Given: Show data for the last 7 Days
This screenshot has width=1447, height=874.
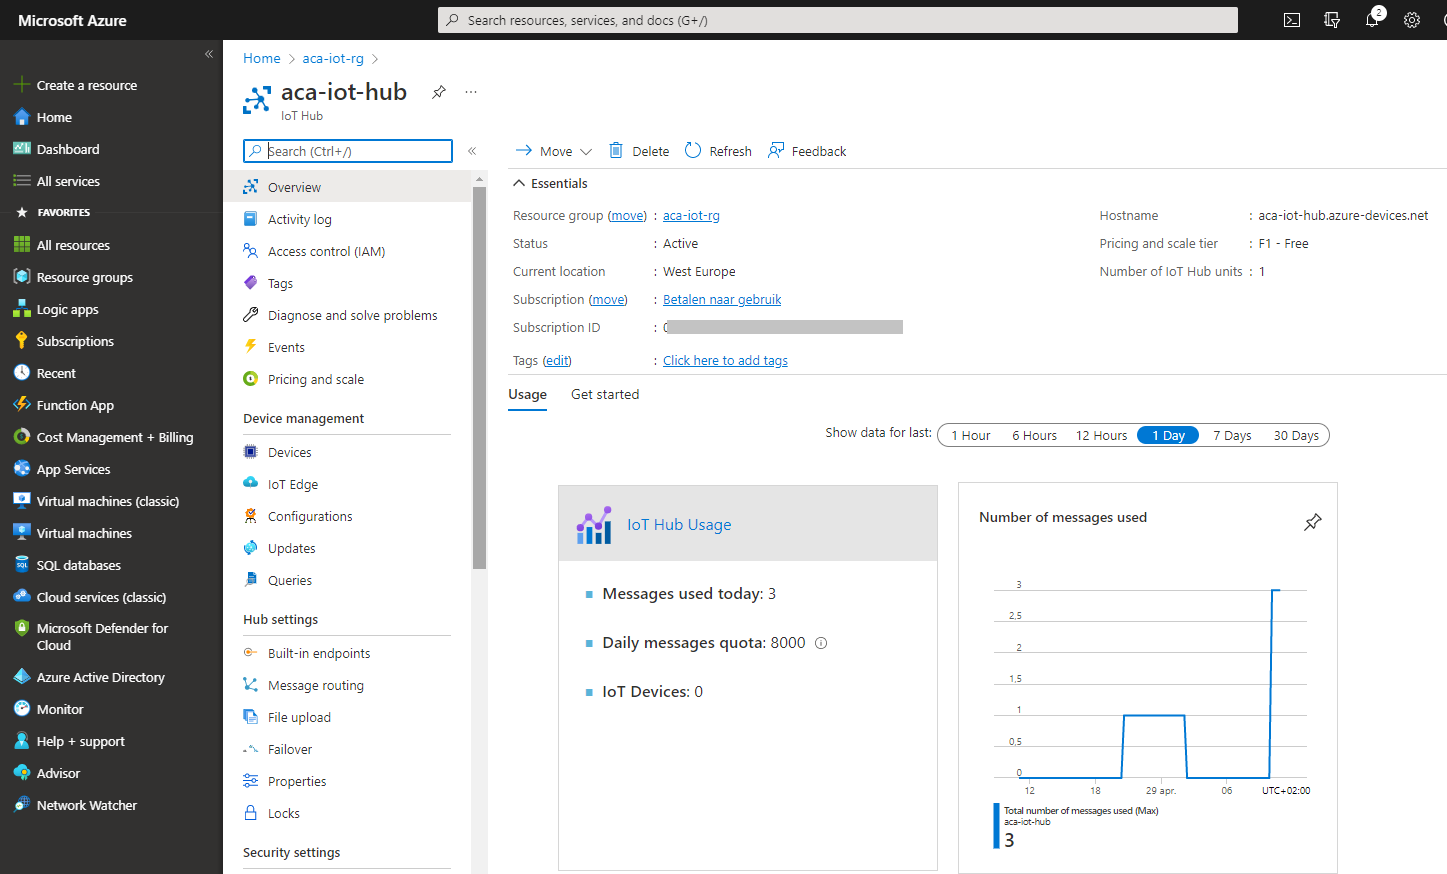Looking at the screenshot, I should pos(1232,435).
